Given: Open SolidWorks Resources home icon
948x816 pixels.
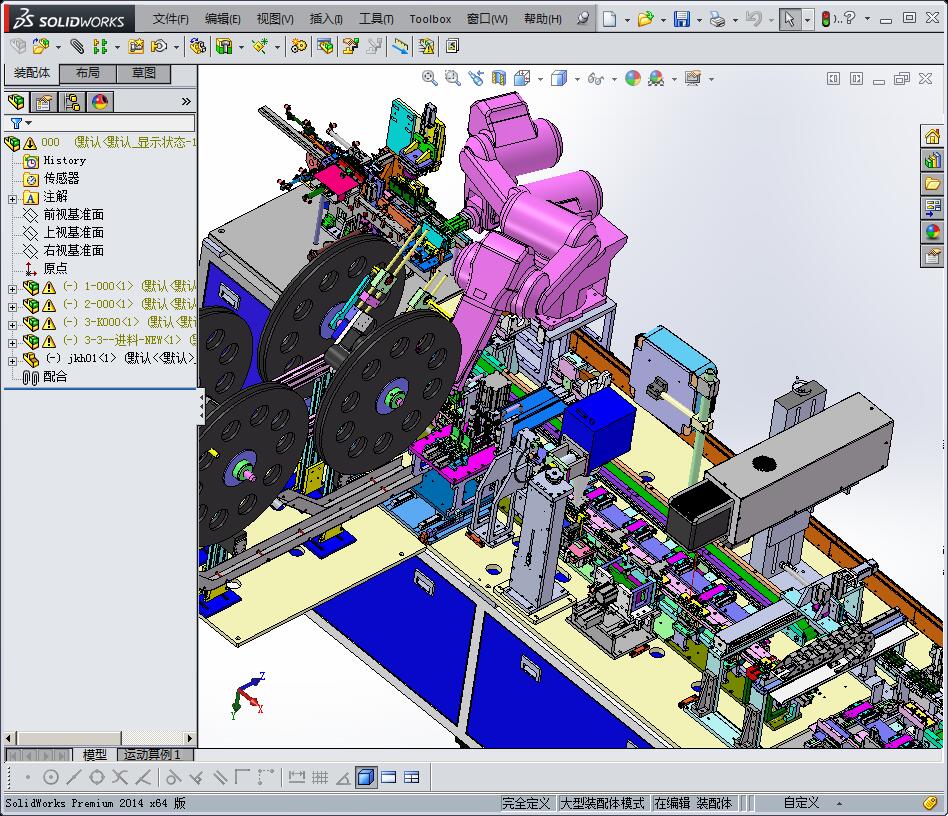Looking at the screenshot, I should 932,137.
